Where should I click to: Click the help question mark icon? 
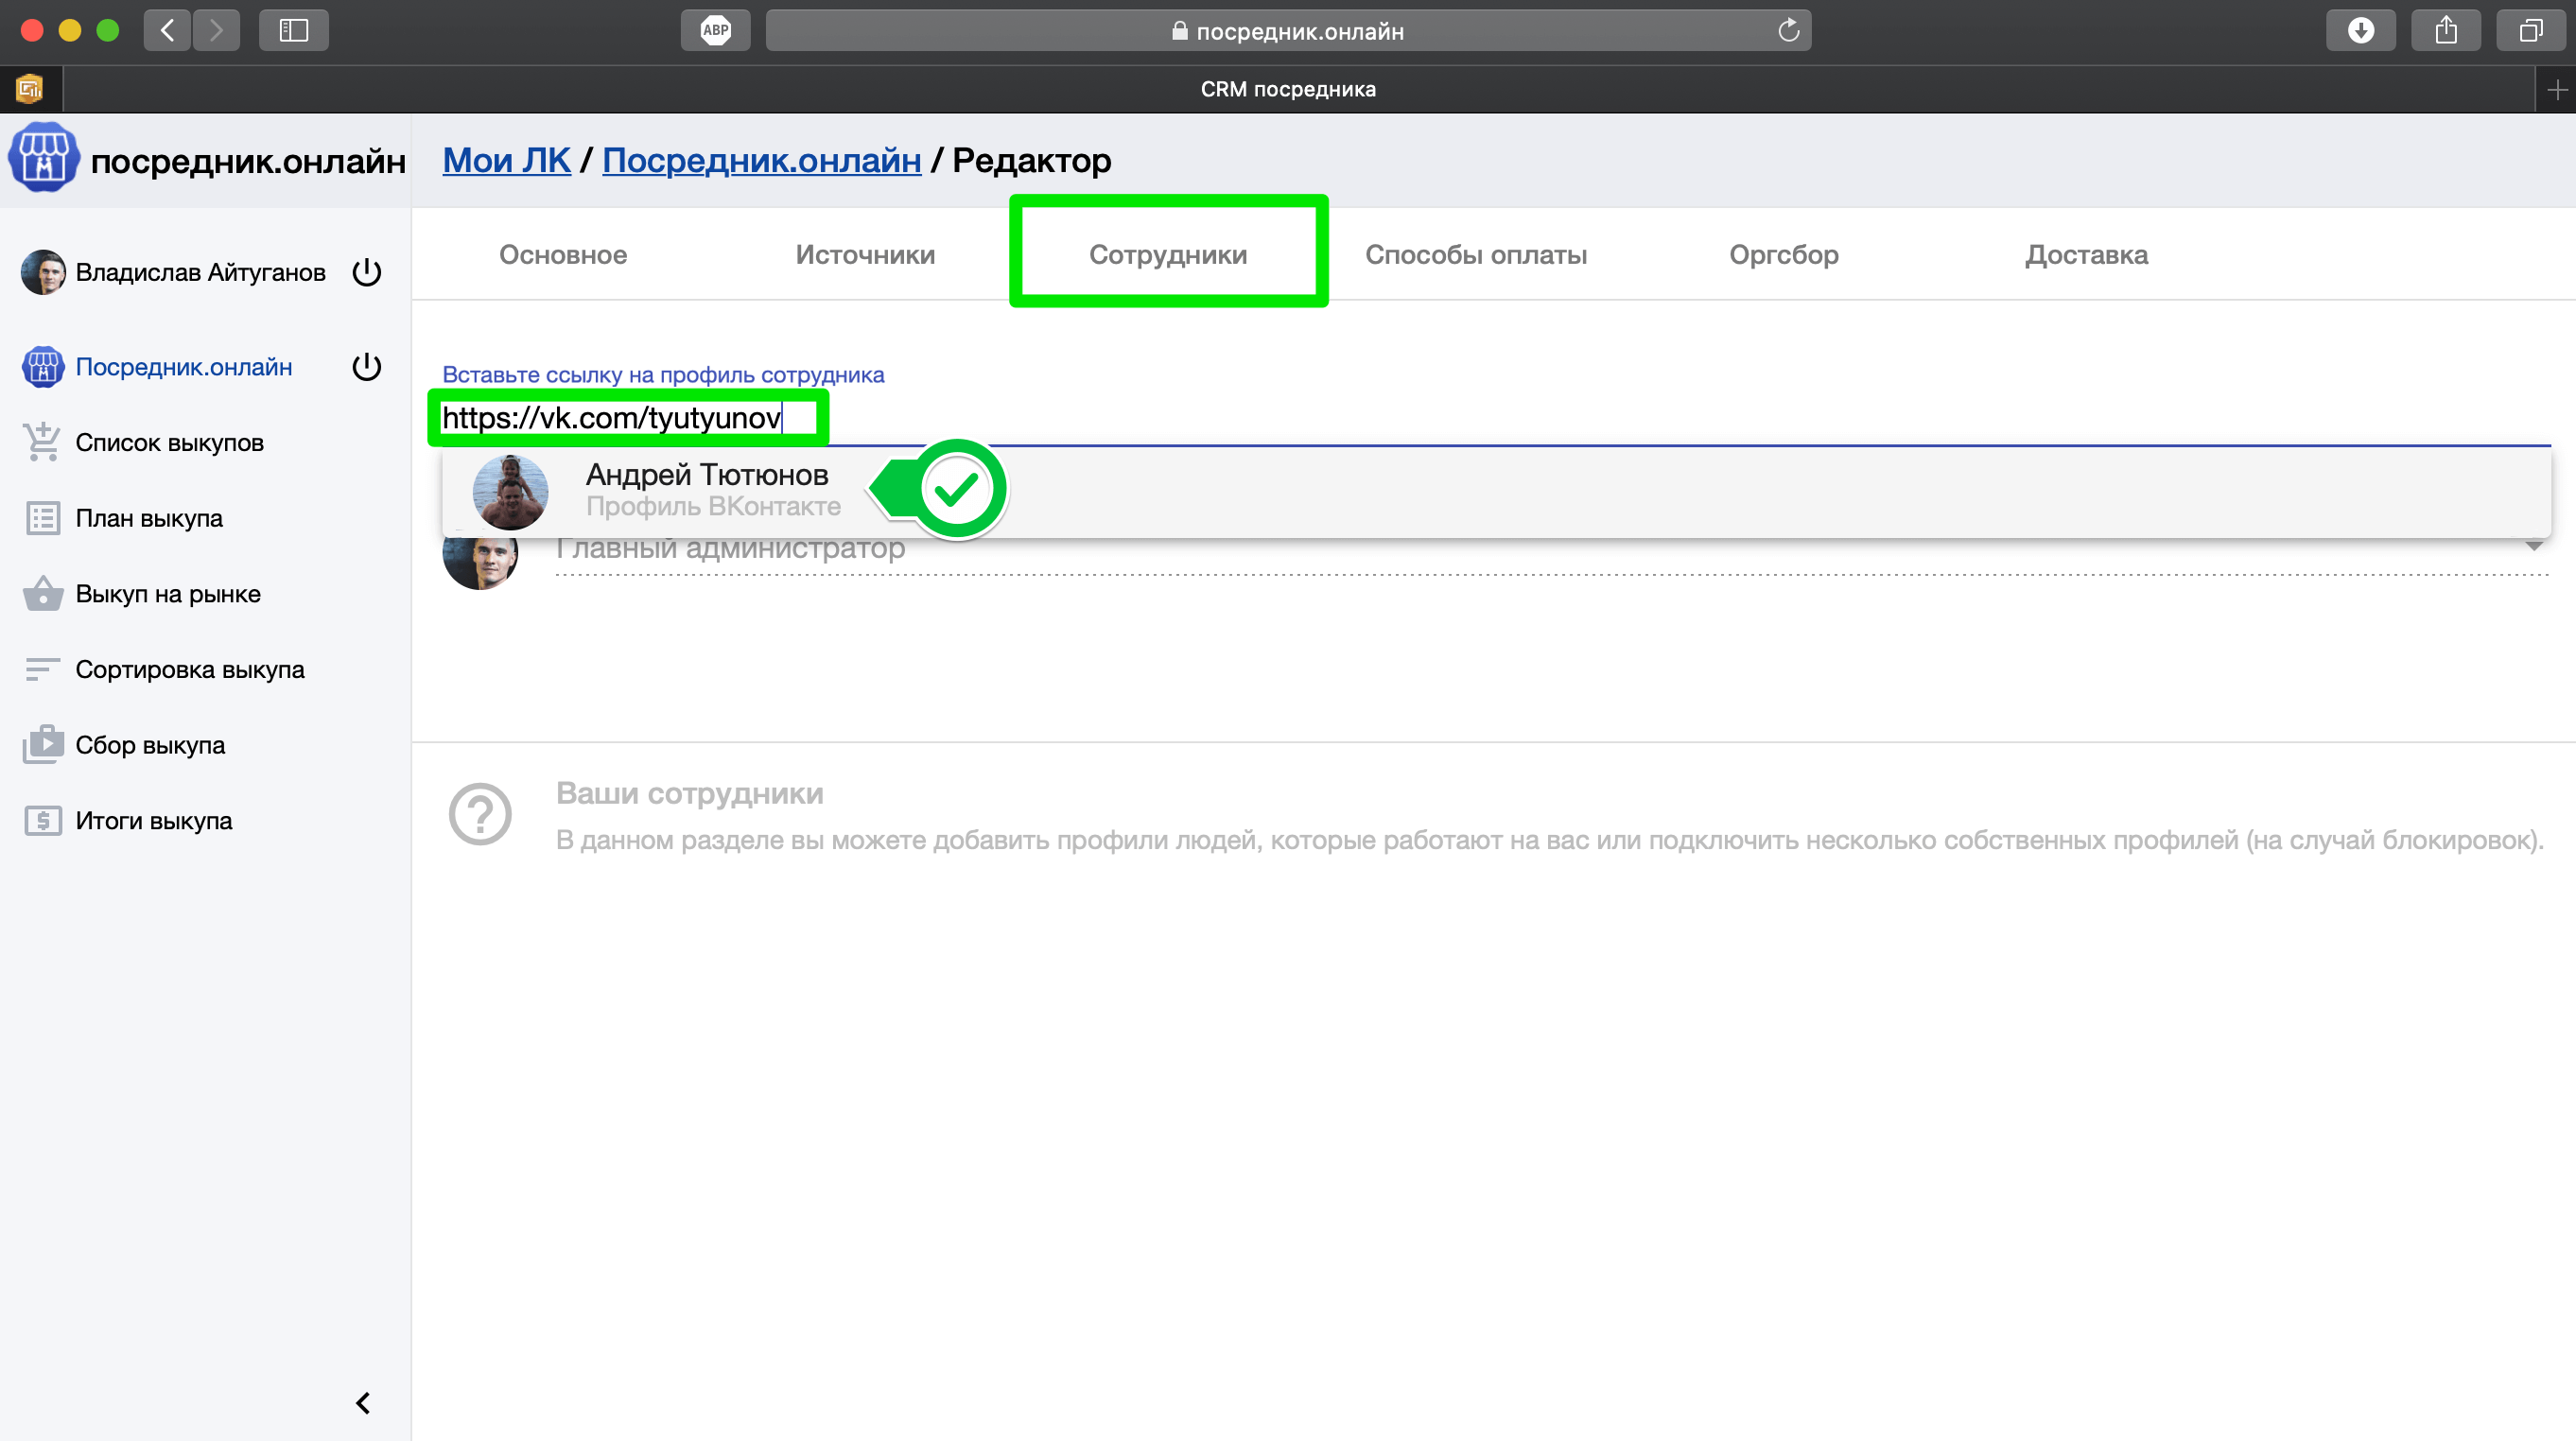coord(480,814)
